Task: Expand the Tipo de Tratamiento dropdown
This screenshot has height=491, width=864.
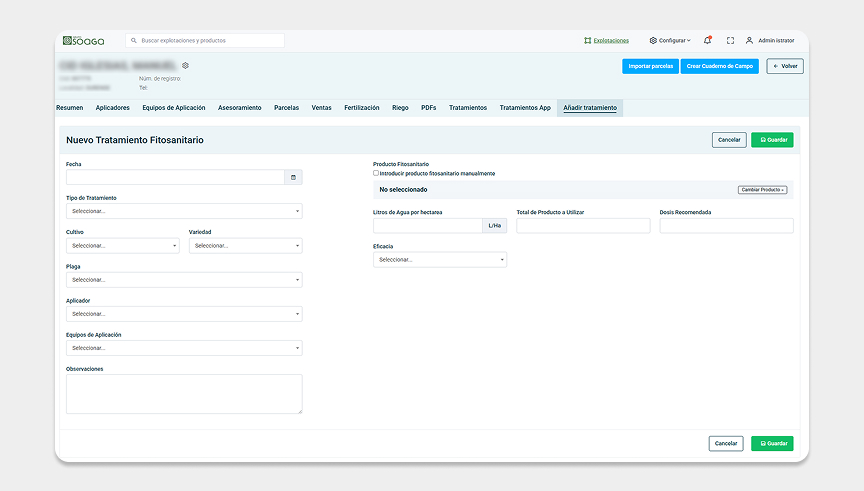Action: click(184, 211)
